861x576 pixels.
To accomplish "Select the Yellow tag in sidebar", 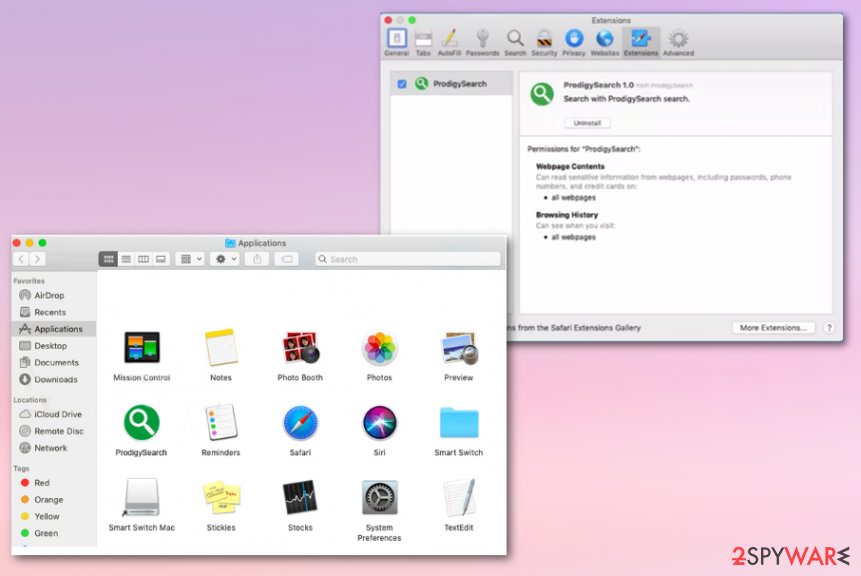I will (x=54, y=516).
